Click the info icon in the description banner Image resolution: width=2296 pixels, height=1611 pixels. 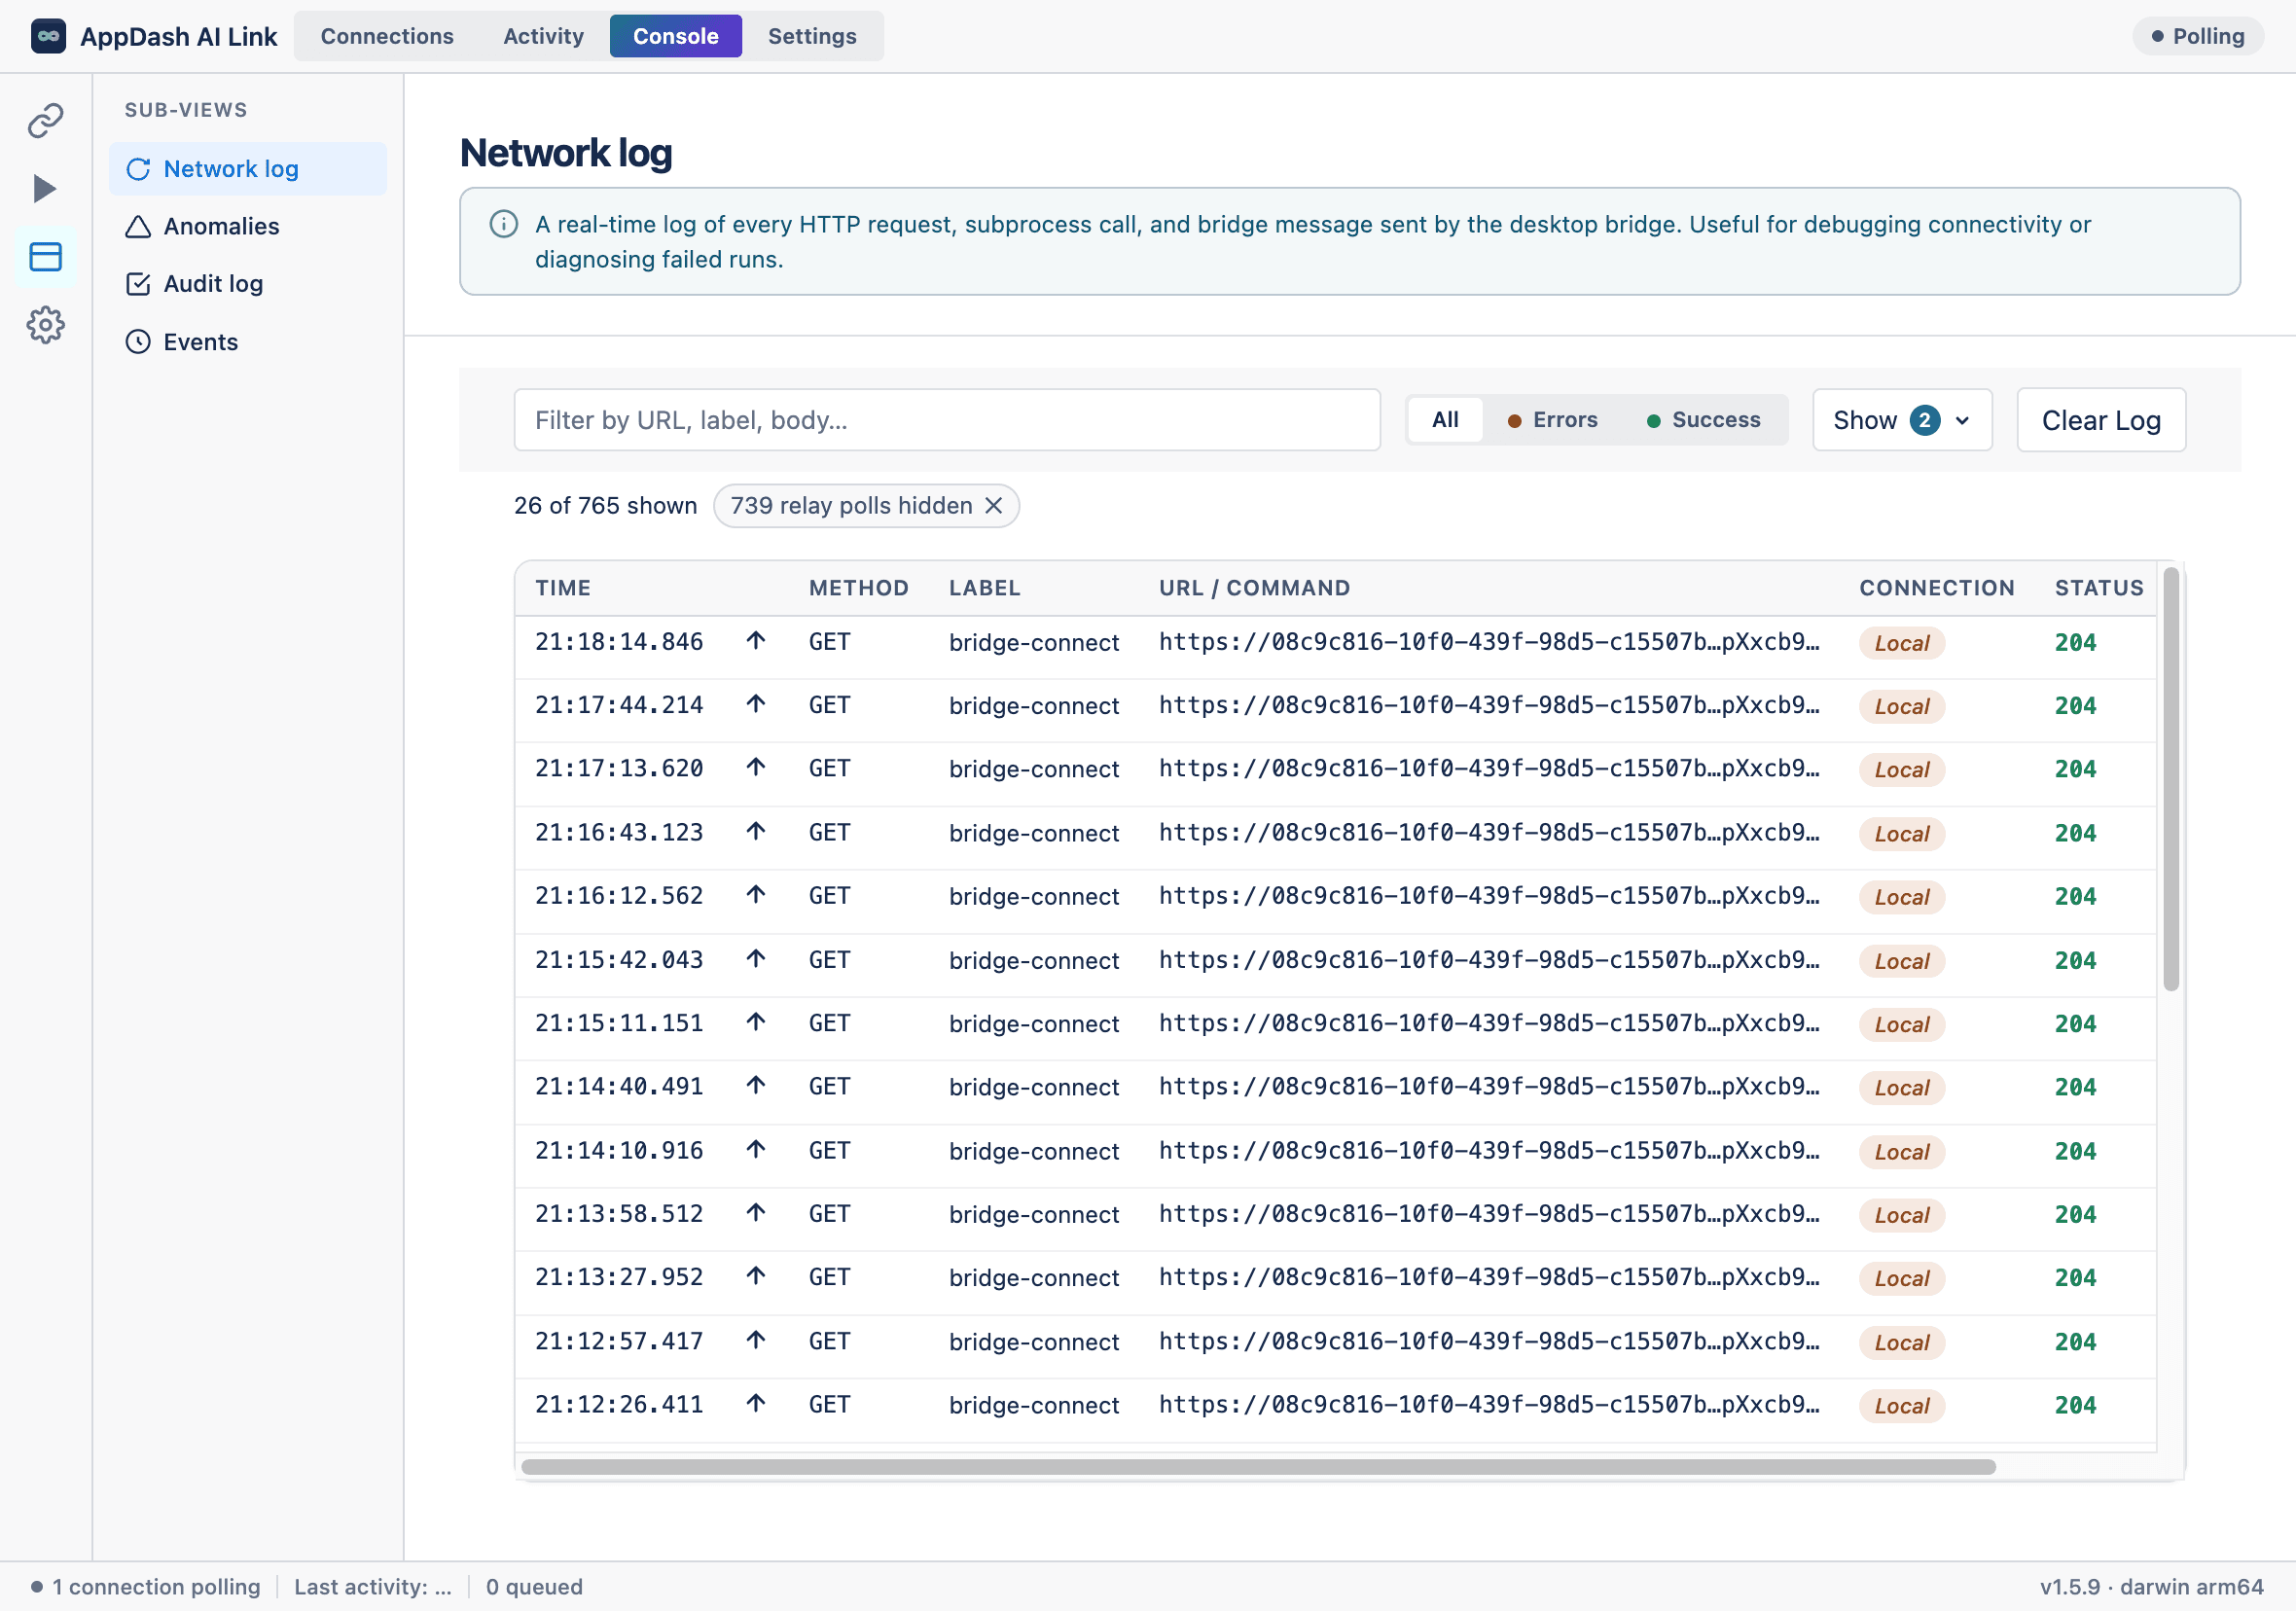click(x=504, y=224)
